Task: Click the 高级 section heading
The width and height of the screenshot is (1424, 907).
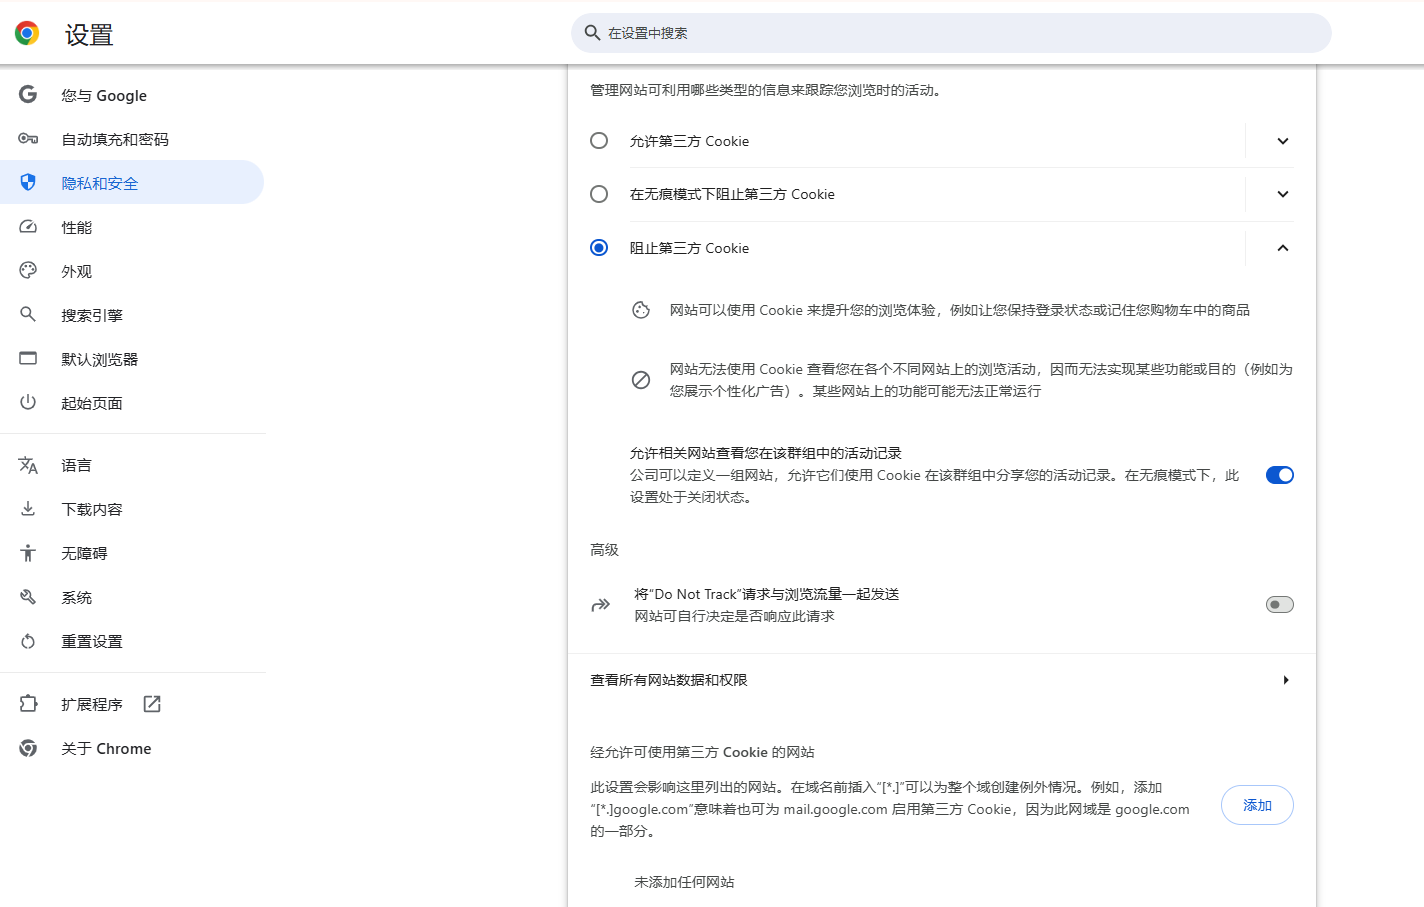Action: pos(604,550)
